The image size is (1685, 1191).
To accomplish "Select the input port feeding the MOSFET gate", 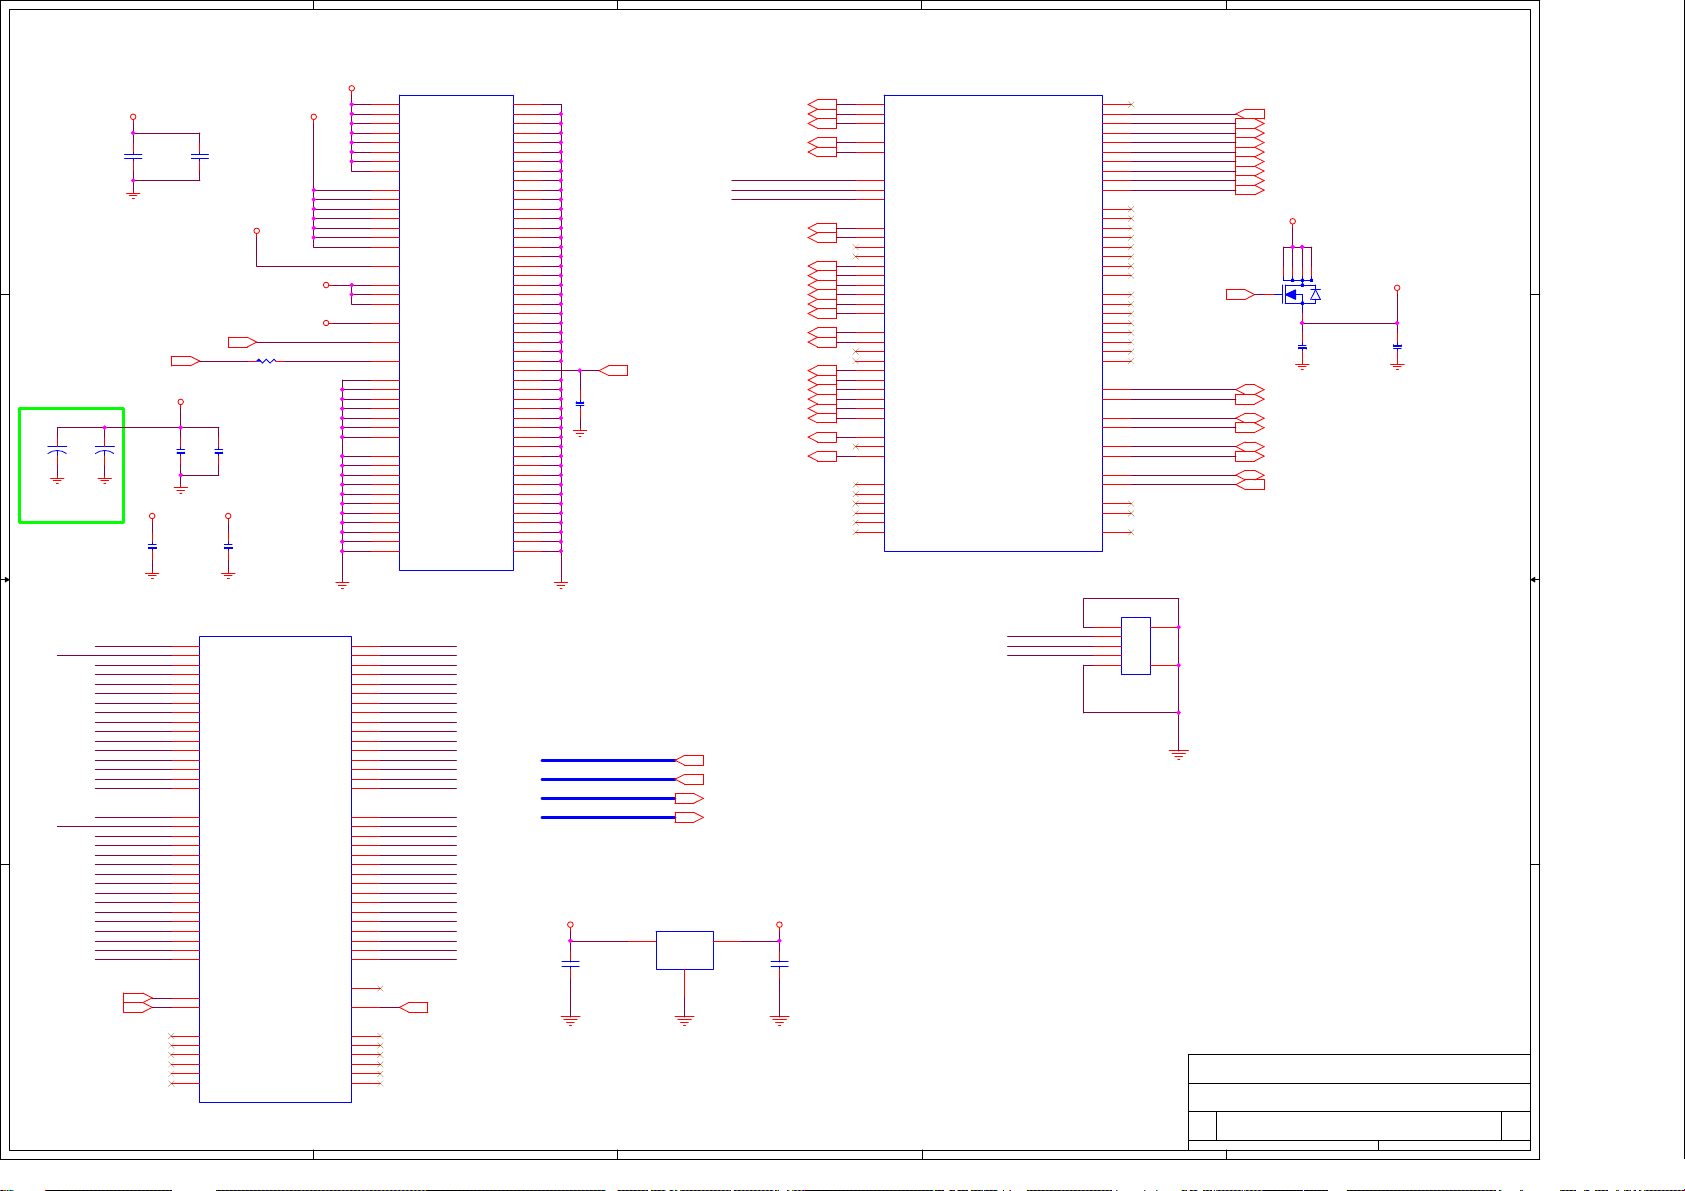I will click(x=1240, y=294).
